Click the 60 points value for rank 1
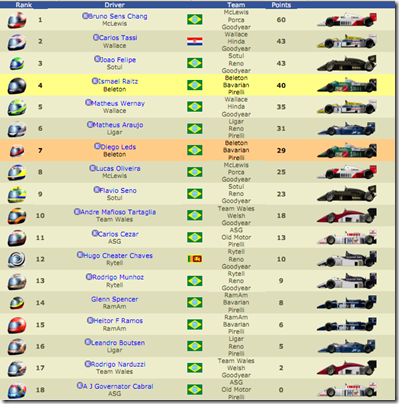The height and width of the screenshot is (404, 399). pyautogui.click(x=281, y=20)
